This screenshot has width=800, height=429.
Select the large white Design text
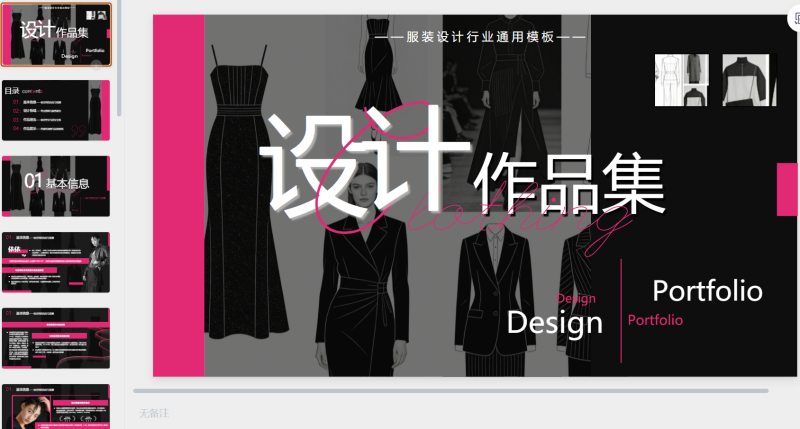[x=555, y=323]
